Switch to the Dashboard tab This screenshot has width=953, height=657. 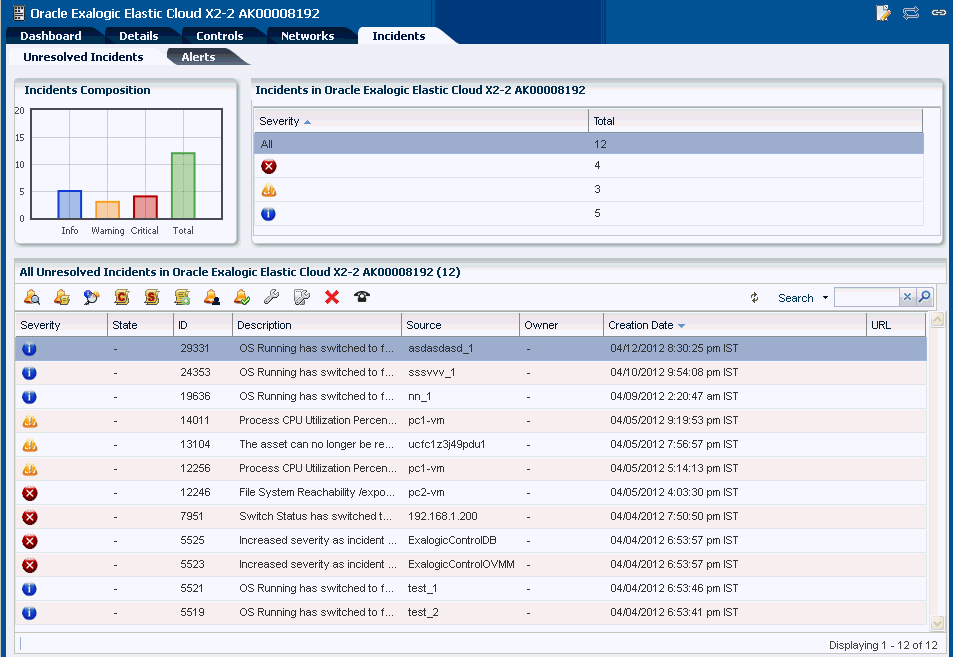point(51,36)
